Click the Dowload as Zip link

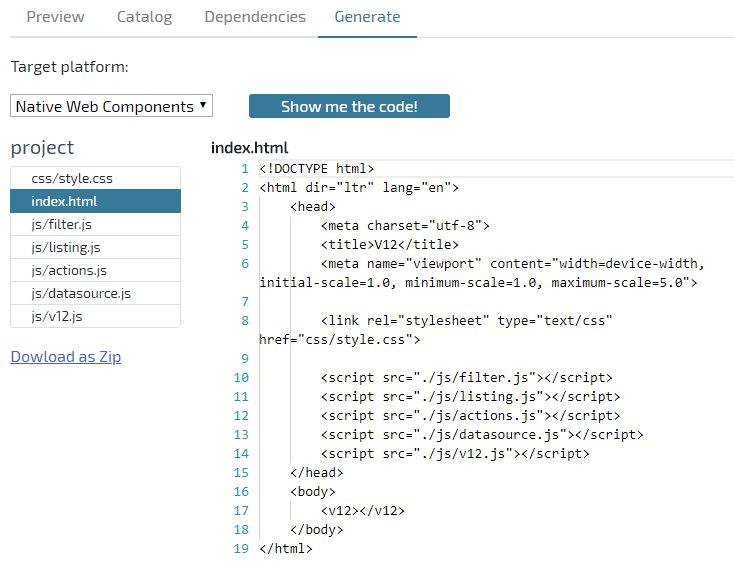[66, 357]
